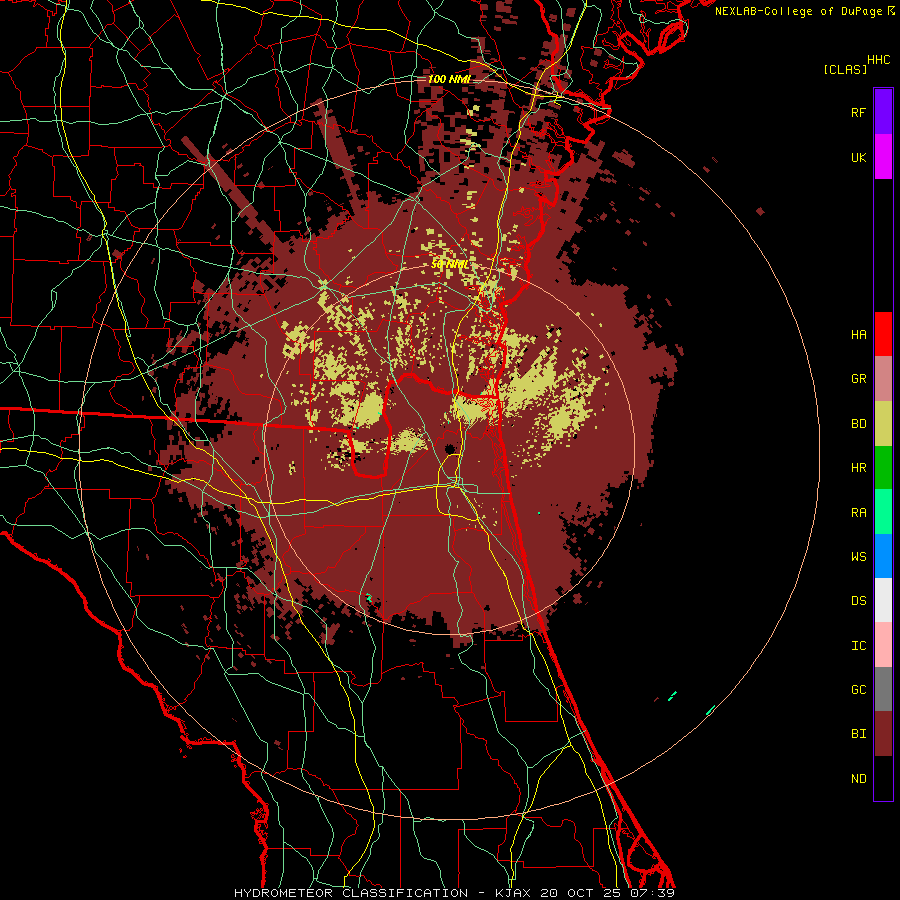The height and width of the screenshot is (900, 900).
Task: Click the '[CLAS]' legend heading
Action: 845,69
